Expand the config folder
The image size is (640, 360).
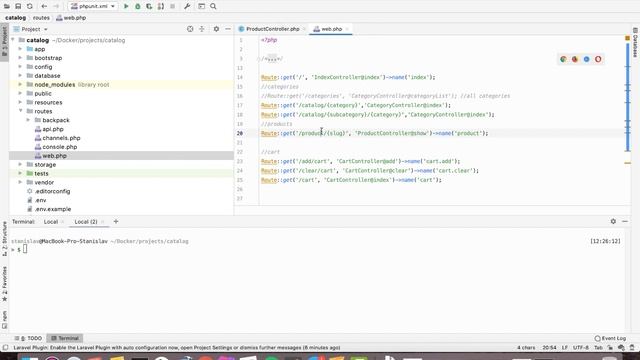click(20, 67)
